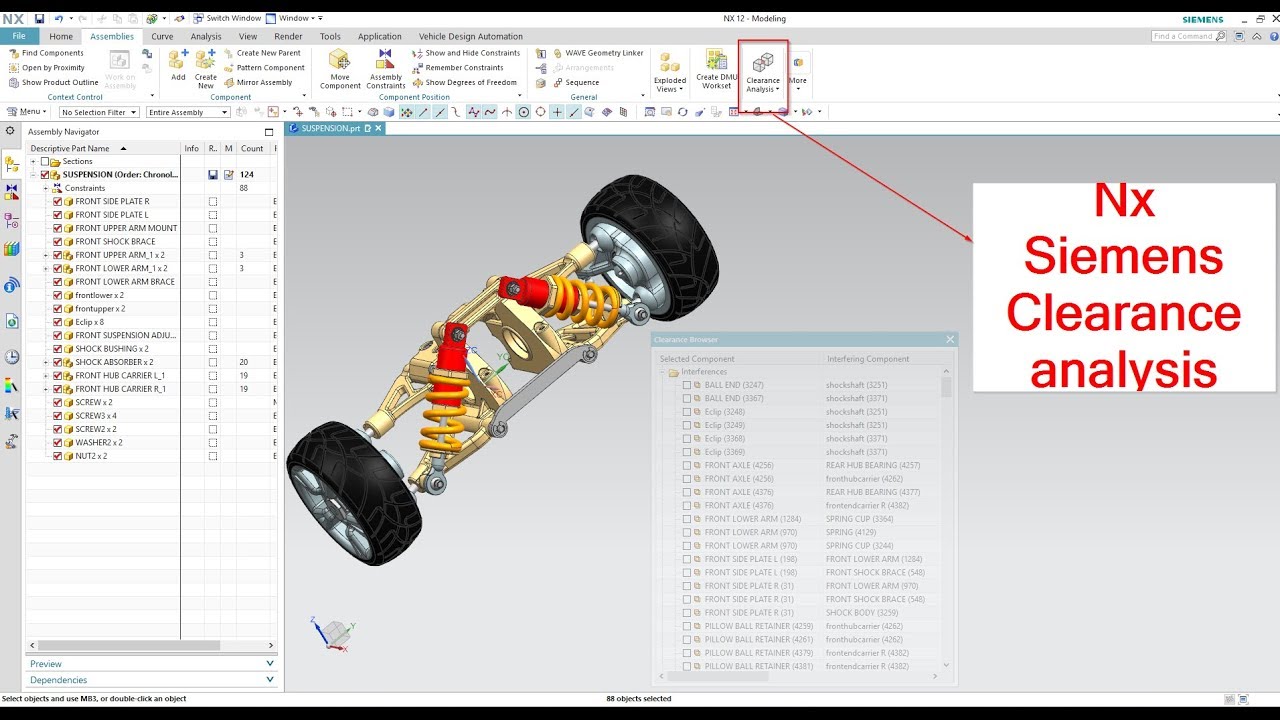Image resolution: width=1280 pixels, height=720 pixels.
Task: Expand the Constraints node
Action: pyautogui.click(x=45, y=188)
